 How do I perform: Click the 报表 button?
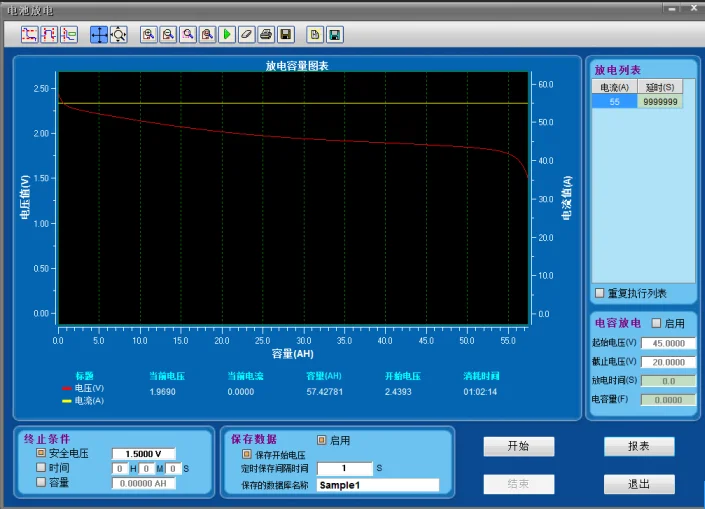pos(638,446)
